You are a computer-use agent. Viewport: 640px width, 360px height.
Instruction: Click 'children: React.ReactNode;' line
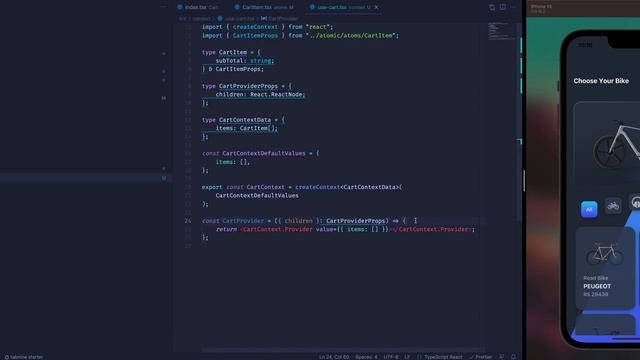point(260,94)
